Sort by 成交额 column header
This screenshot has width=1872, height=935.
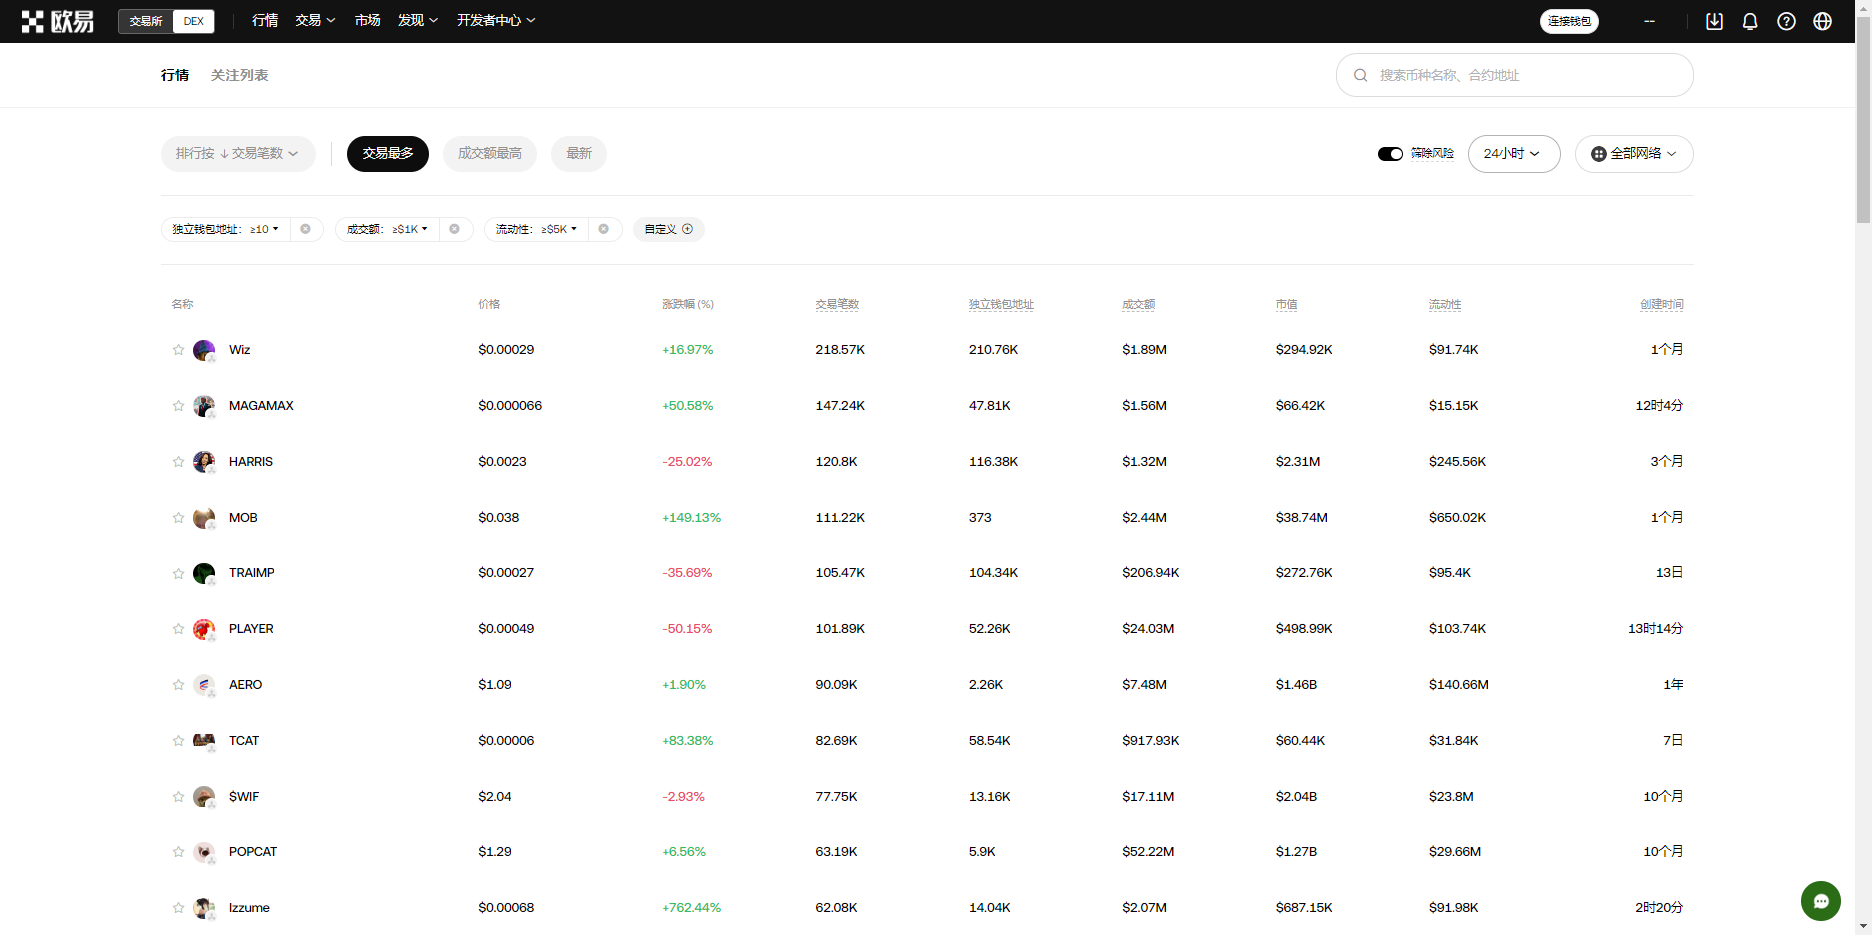1139,304
